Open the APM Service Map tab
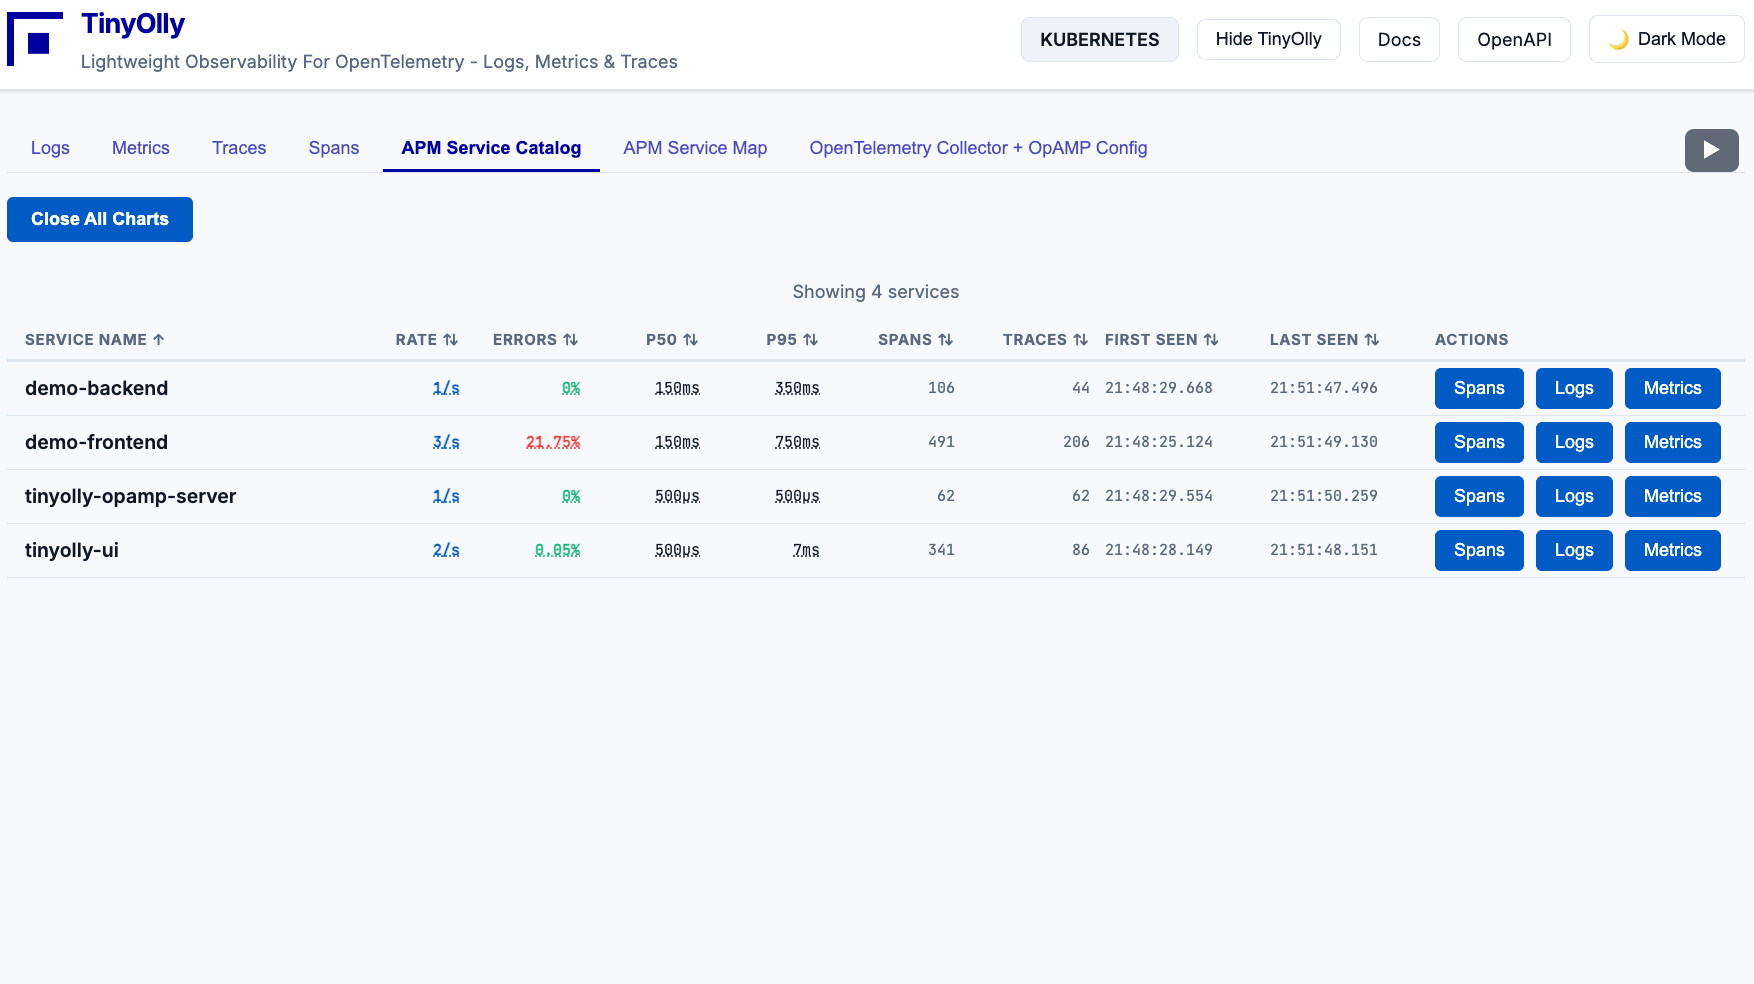Viewport: 1754px width, 984px height. pyautogui.click(x=695, y=148)
